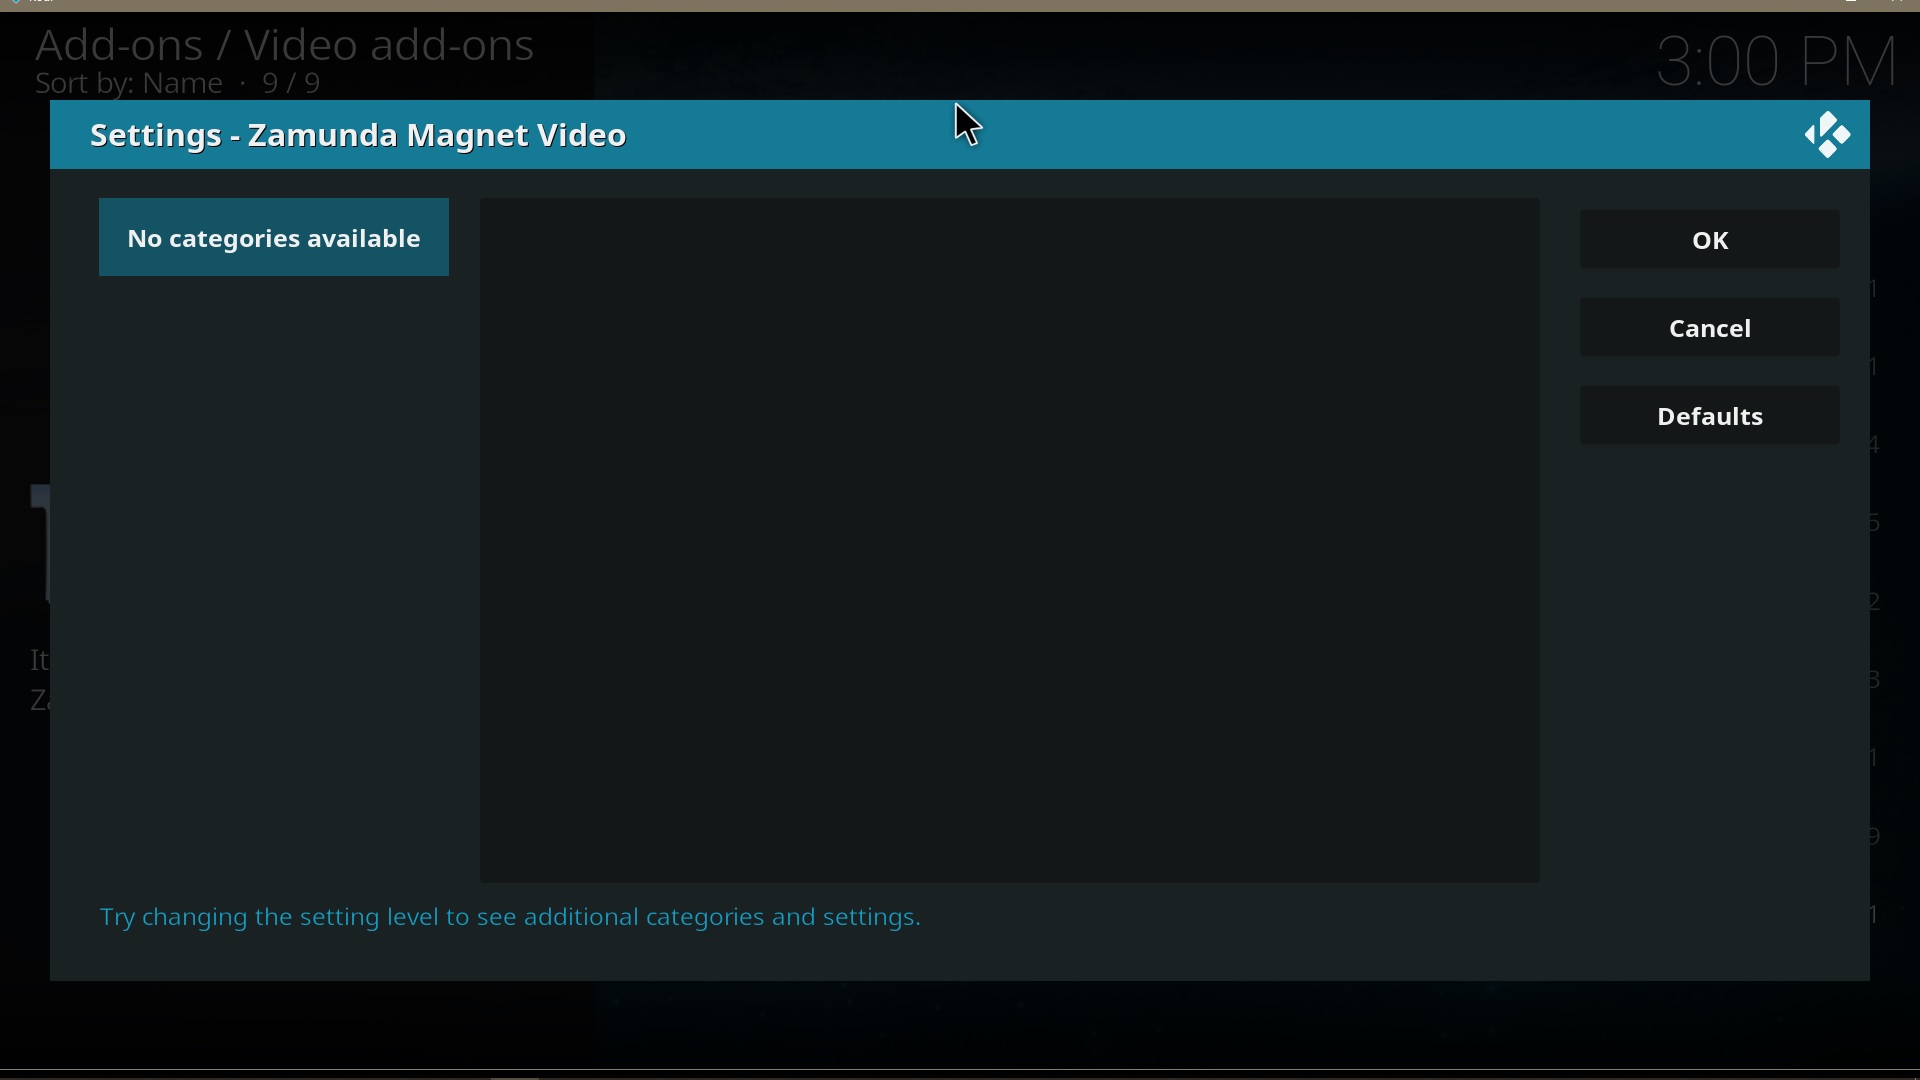Click the 'Add-ons / Video add-ons' heading

285,45
